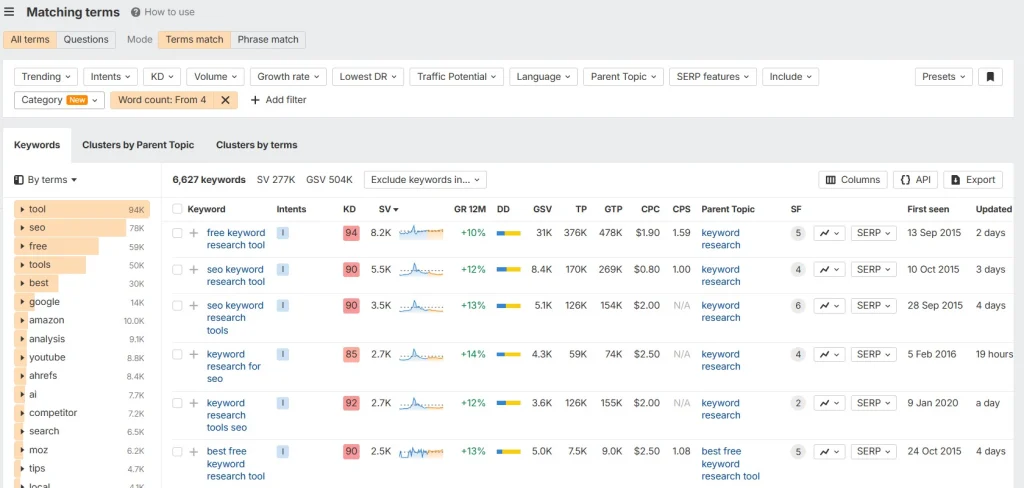Open the SERP features dropdown
The width and height of the screenshot is (1024, 488).
coord(713,76)
